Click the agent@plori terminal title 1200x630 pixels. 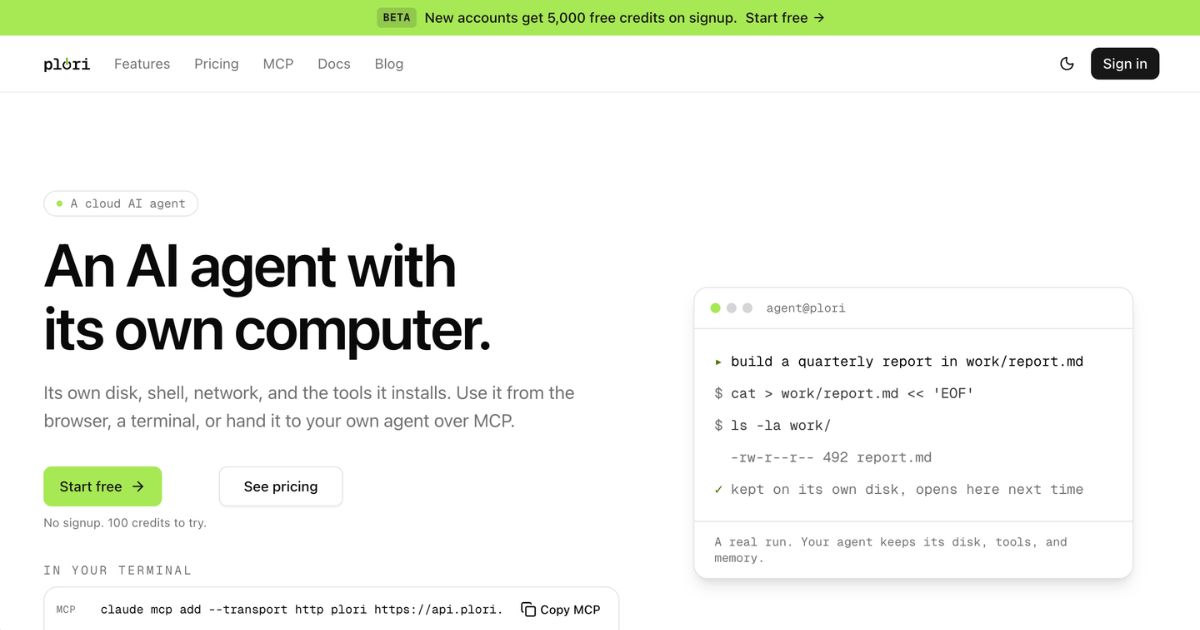806,308
